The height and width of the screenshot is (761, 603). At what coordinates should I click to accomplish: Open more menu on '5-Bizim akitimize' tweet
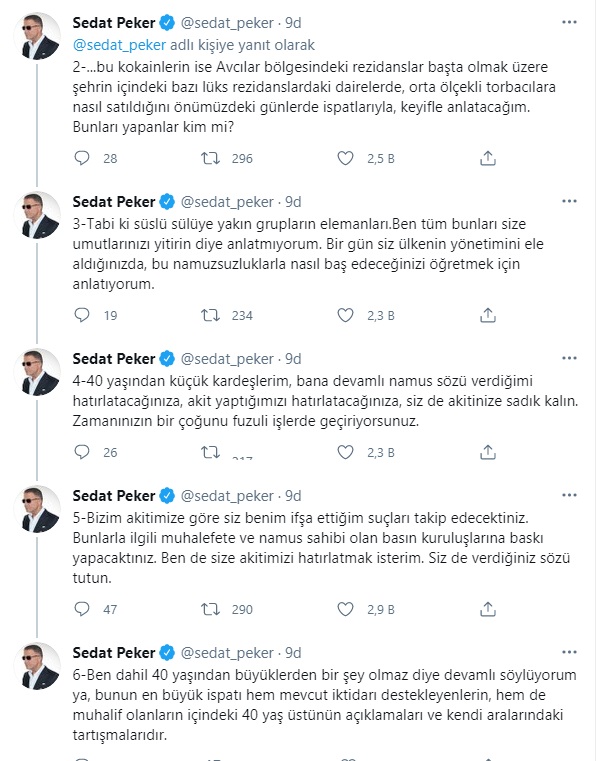point(569,496)
